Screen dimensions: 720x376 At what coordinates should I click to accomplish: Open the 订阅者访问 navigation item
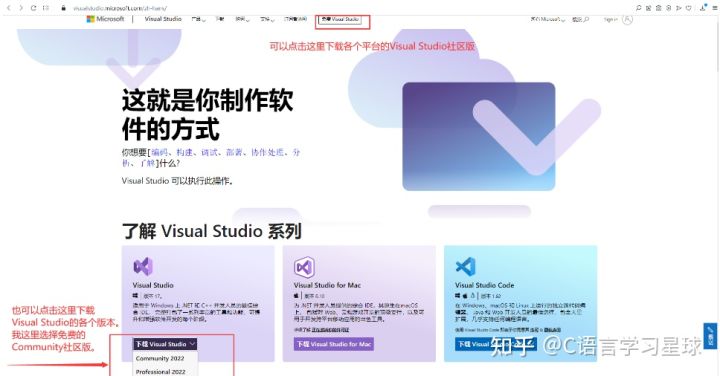coord(295,19)
